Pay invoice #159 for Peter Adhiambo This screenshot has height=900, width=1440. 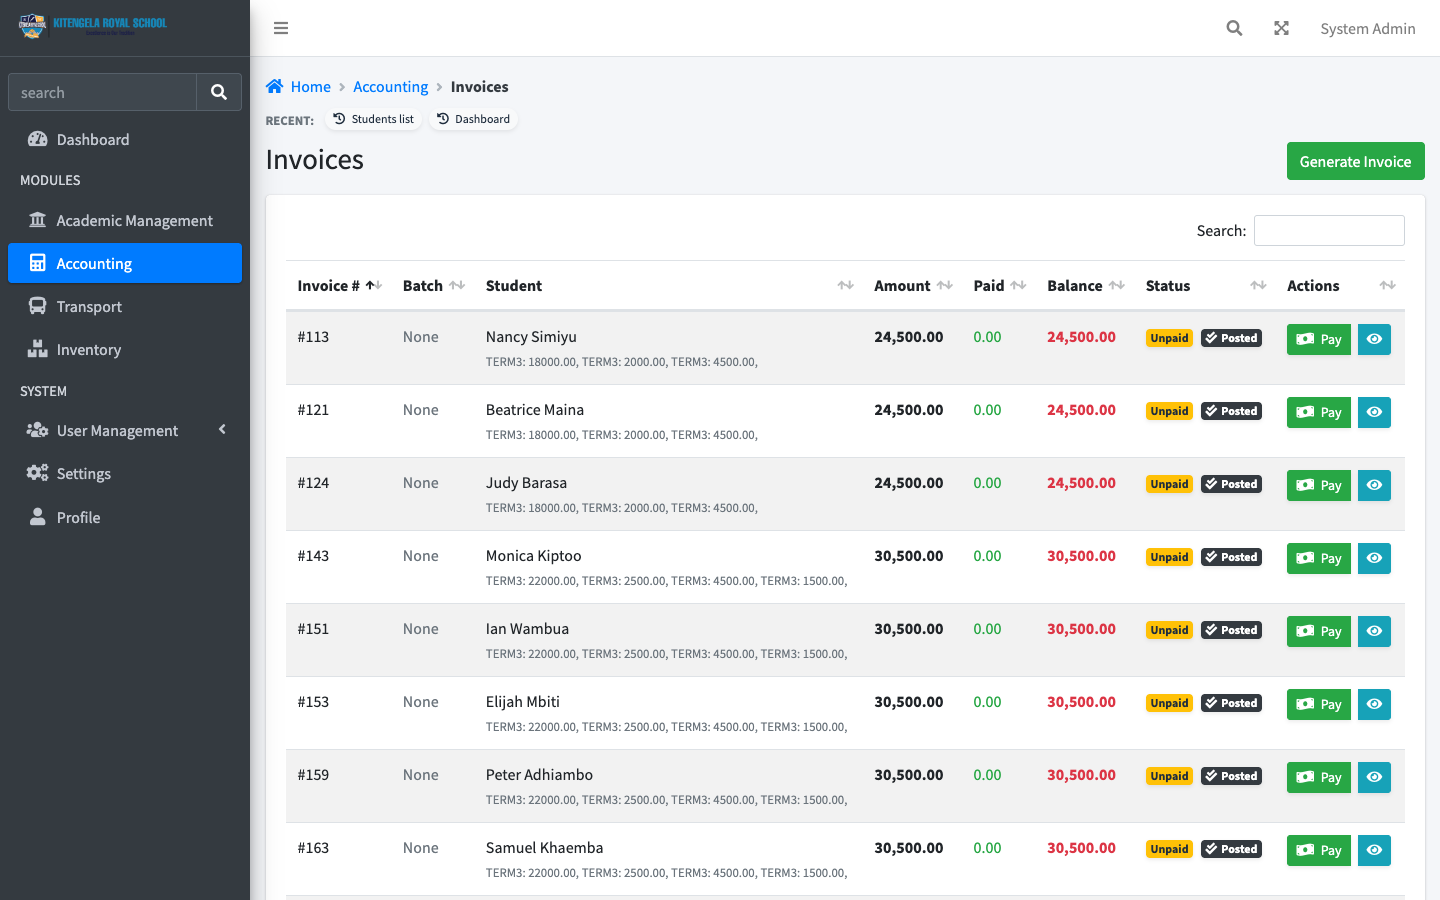coord(1318,777)
